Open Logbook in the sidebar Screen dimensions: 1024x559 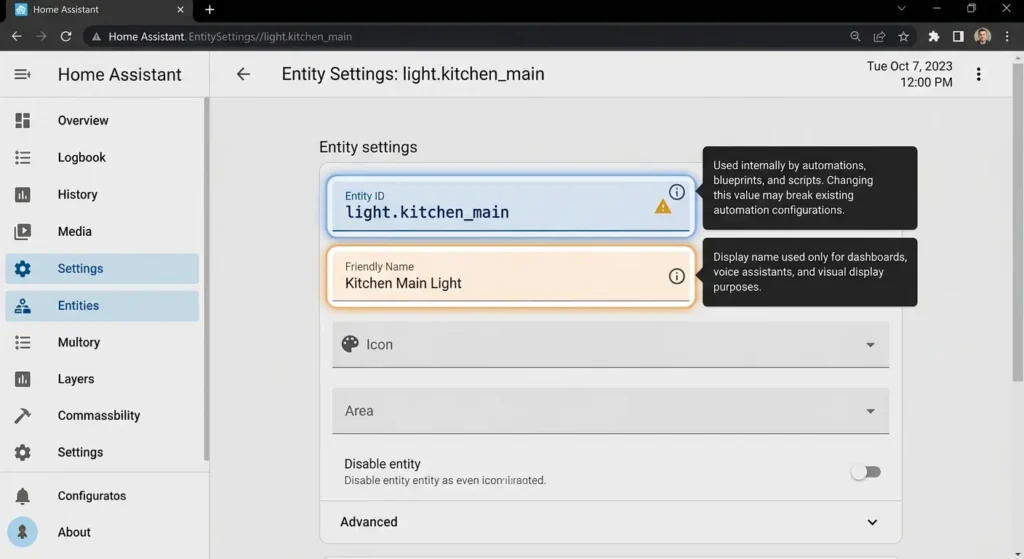click(102, 157)
